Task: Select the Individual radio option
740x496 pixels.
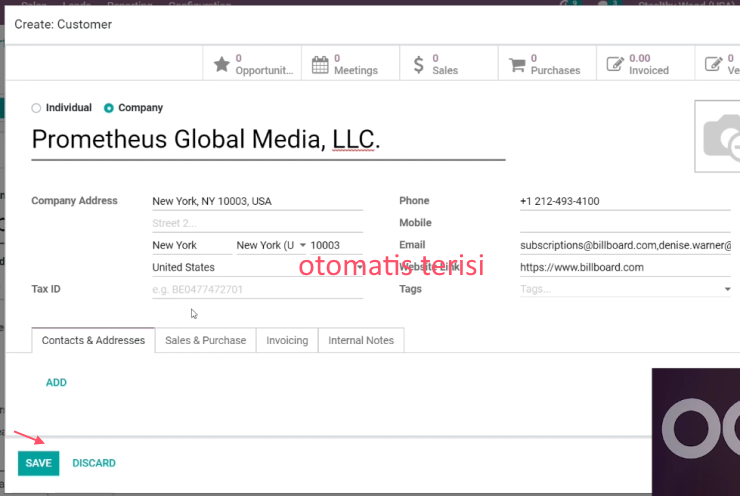Action: [x=36, y=108]
